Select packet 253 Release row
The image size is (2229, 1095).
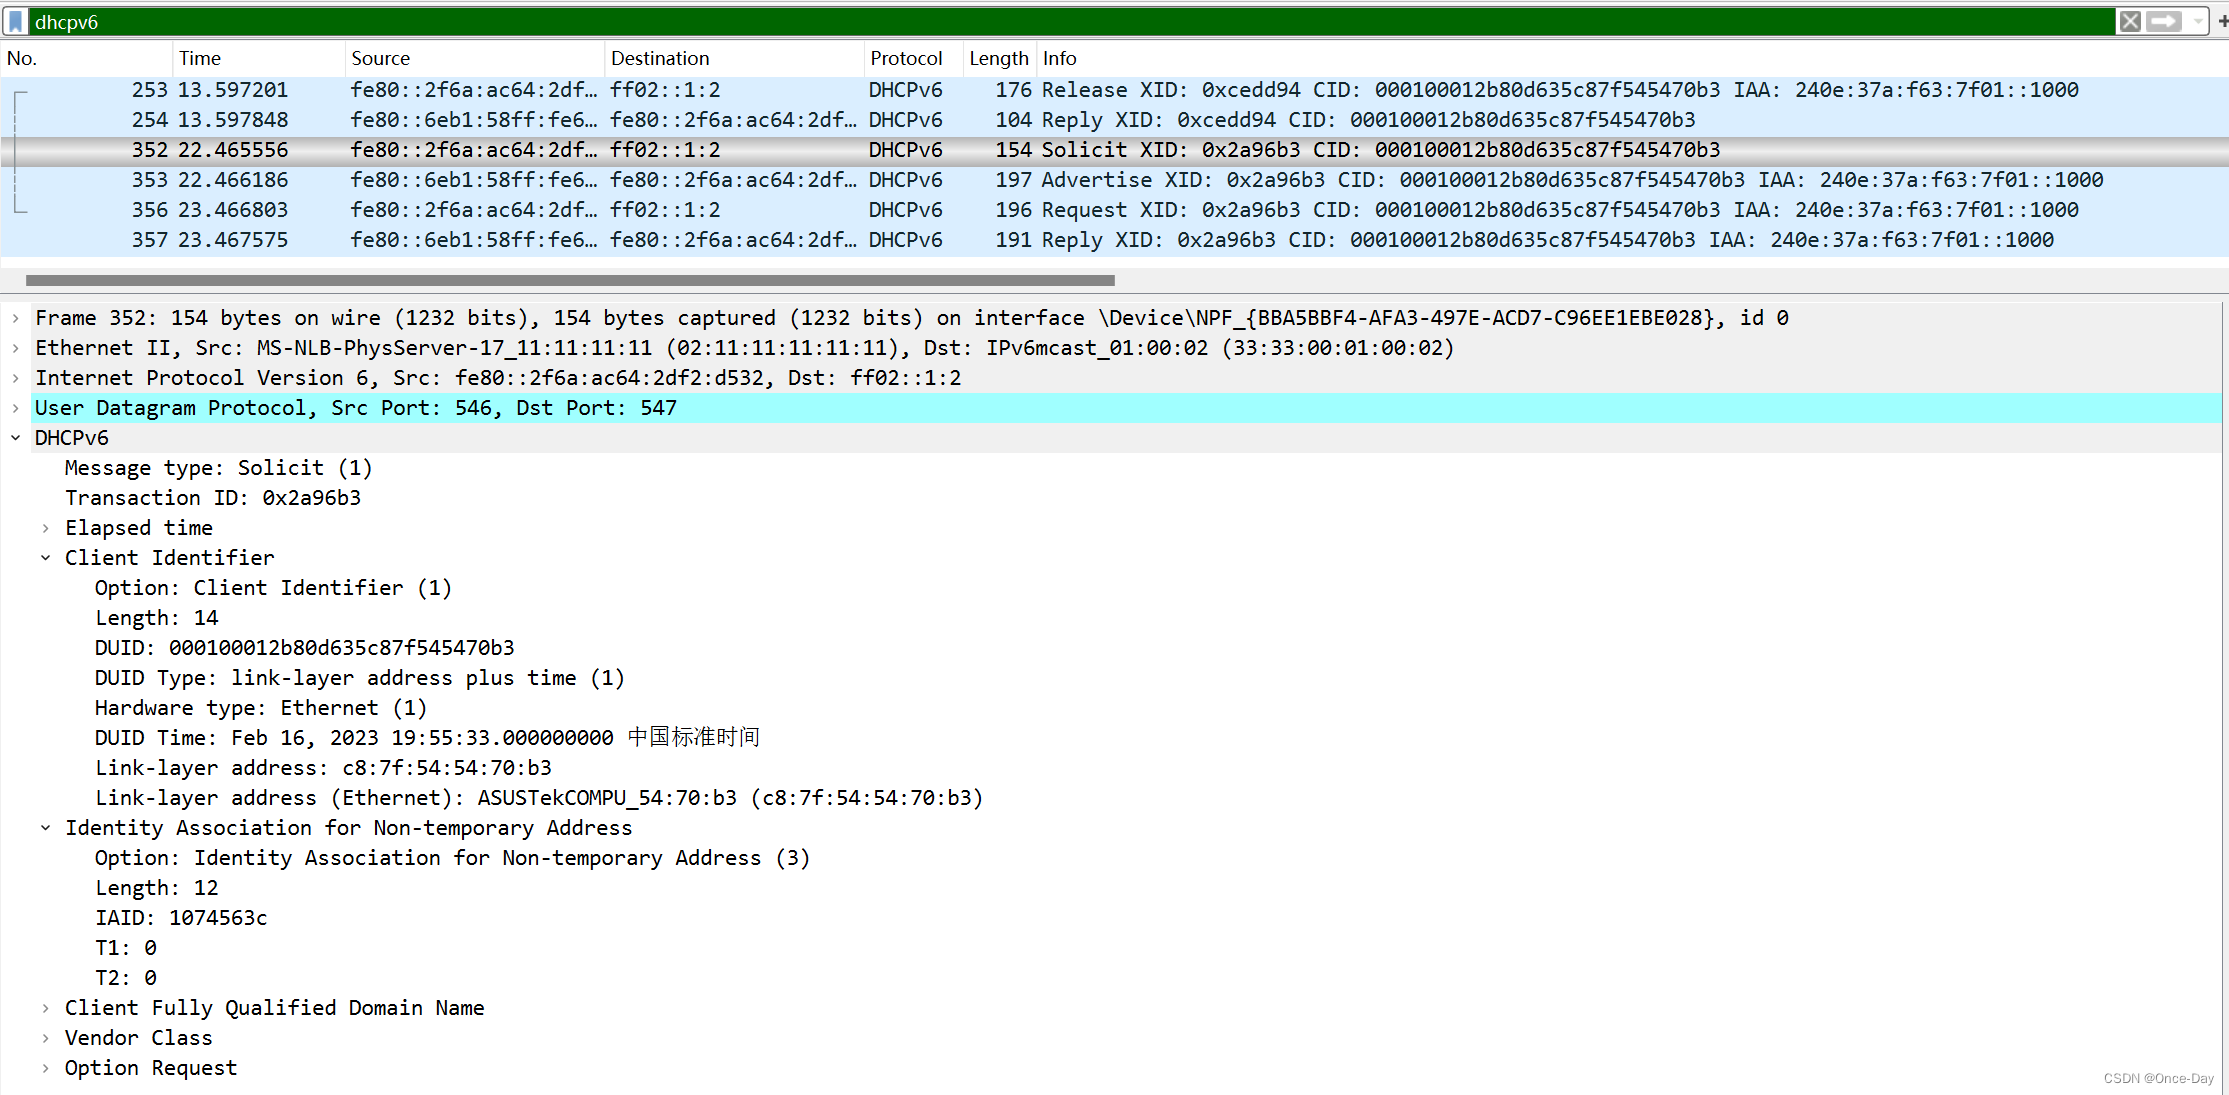(1114, 90)
